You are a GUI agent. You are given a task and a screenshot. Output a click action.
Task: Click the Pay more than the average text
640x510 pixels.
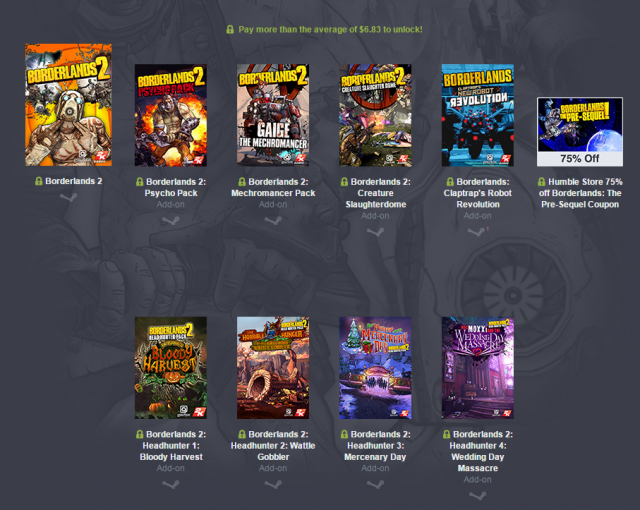pos(330,29)
